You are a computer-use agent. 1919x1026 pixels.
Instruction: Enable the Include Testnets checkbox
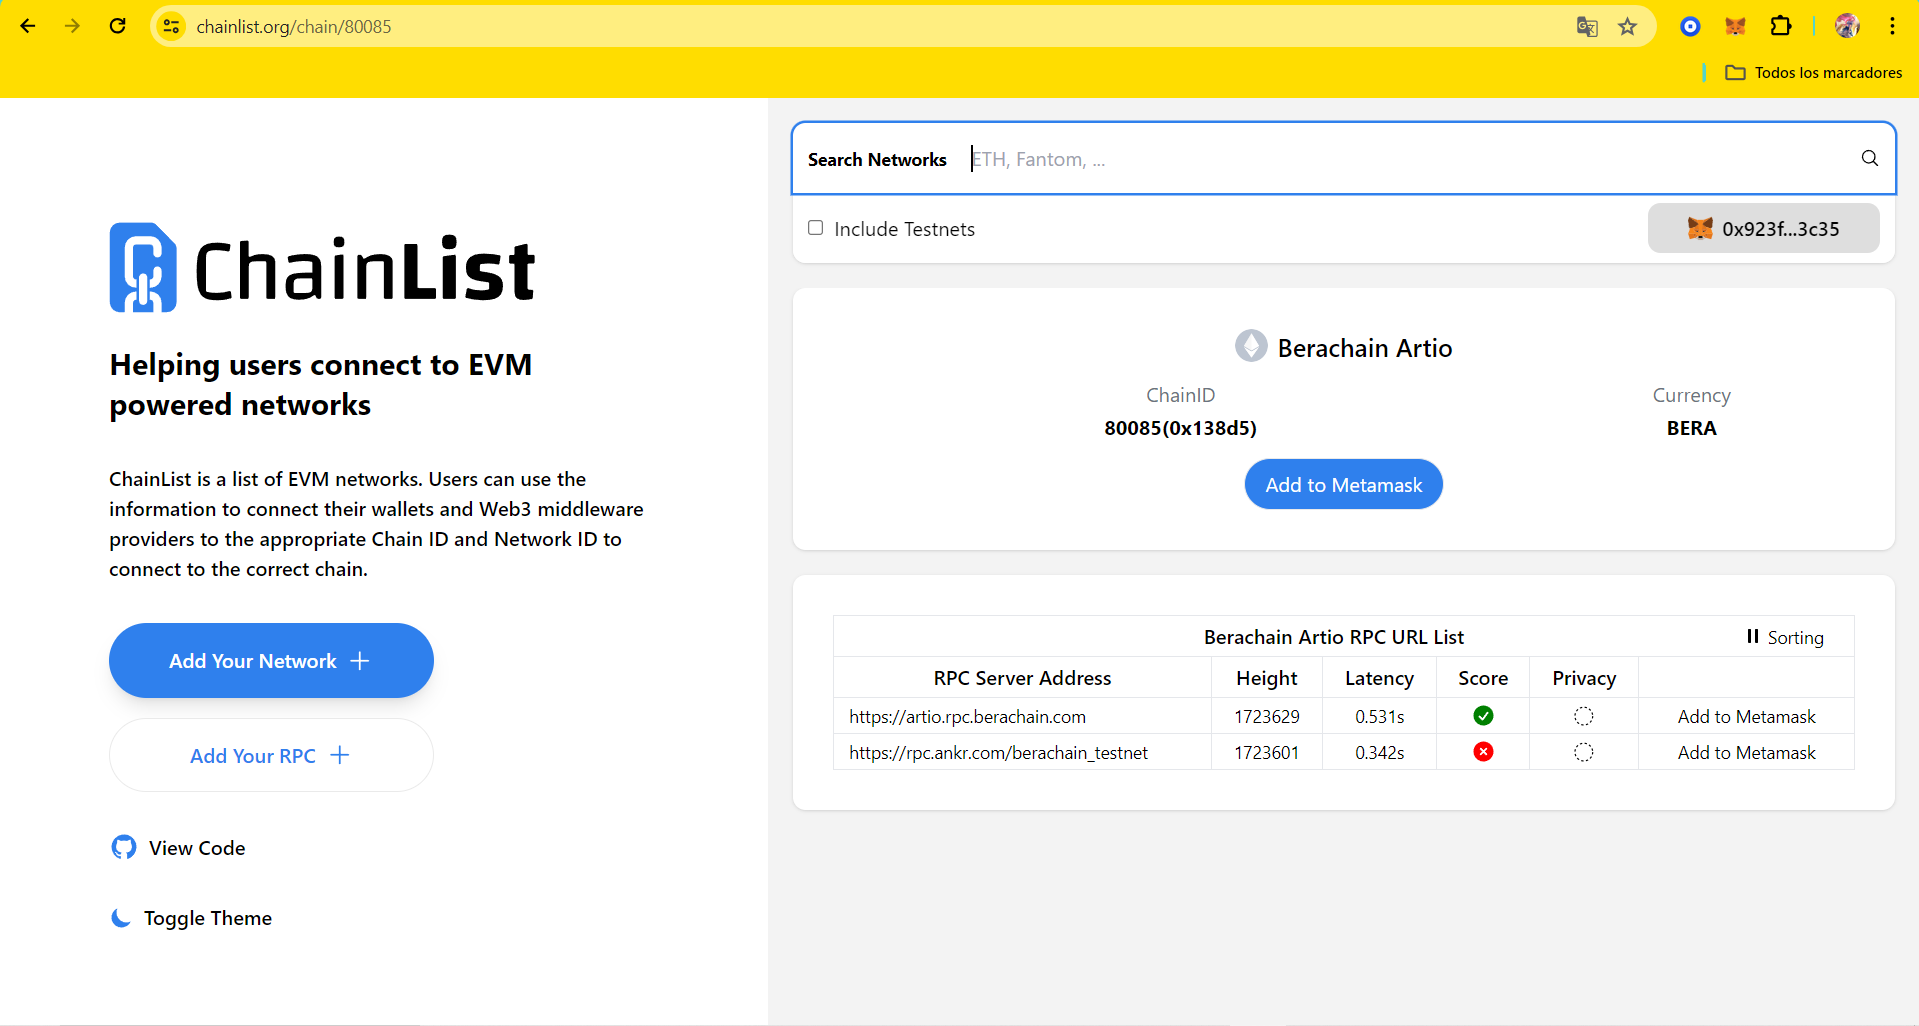point(816,228)
